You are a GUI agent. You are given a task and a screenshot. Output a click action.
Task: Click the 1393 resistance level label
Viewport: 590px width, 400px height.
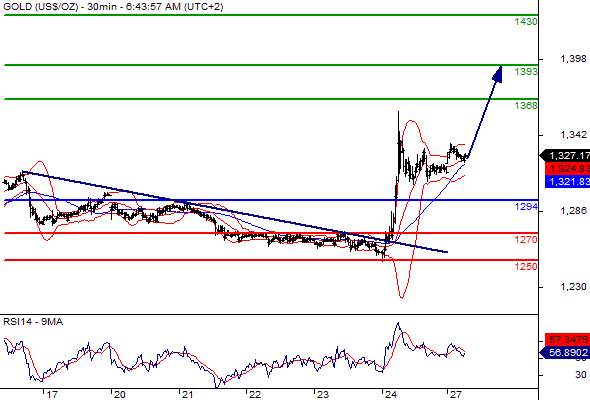(x=526, y=71)
